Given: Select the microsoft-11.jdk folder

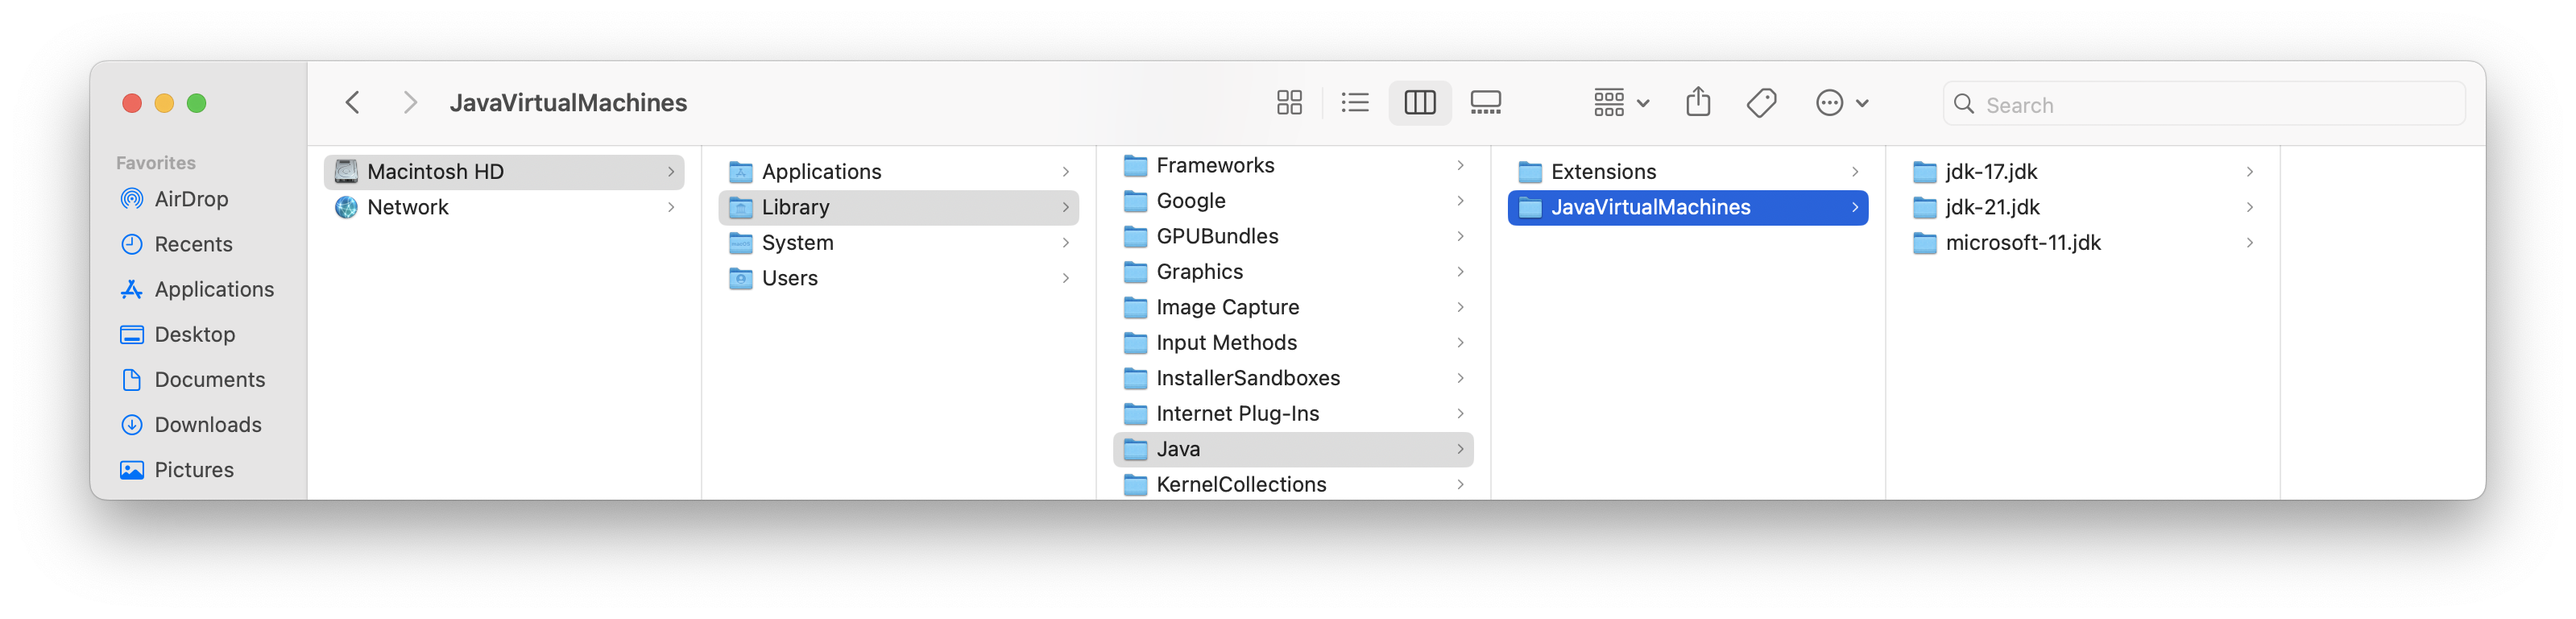Looking at the screenshot, I should (2023, 242).
